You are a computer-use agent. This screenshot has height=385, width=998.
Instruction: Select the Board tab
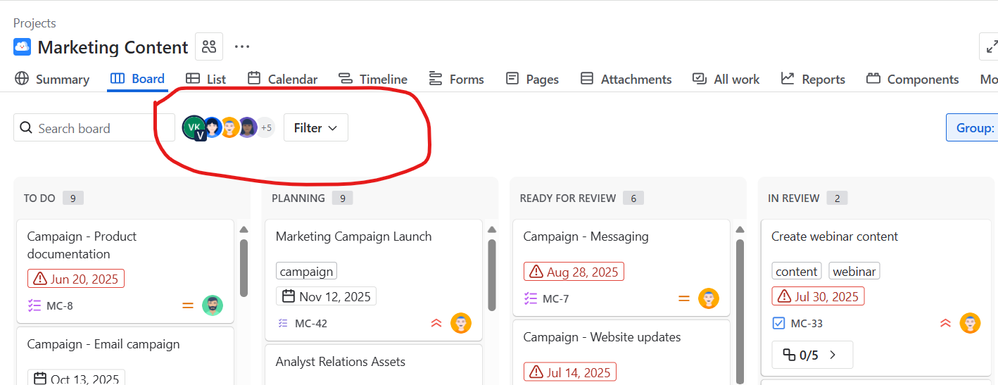pos(137,79)
